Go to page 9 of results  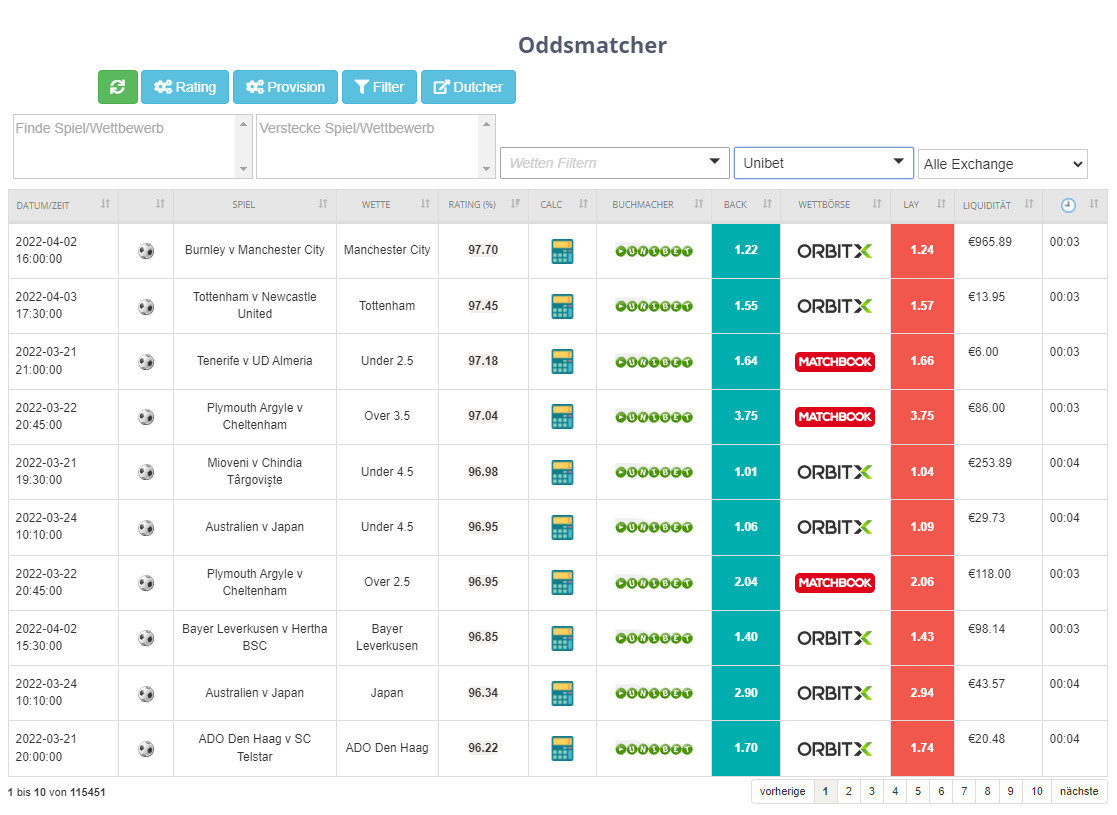point(1011,791)
